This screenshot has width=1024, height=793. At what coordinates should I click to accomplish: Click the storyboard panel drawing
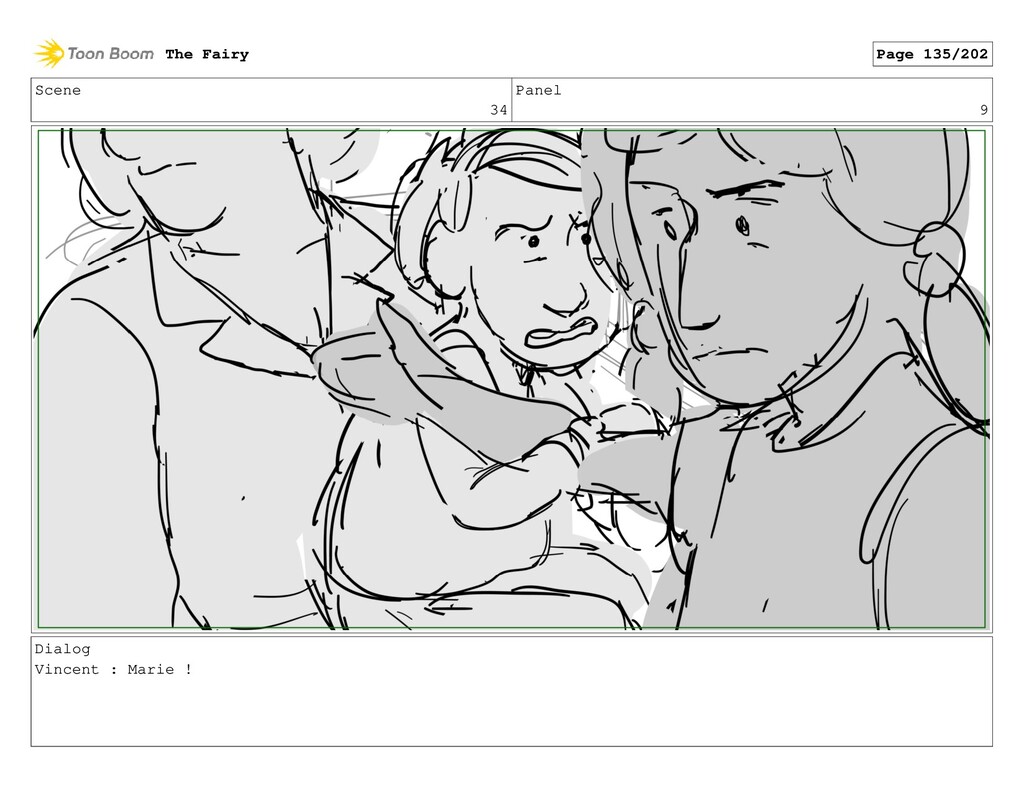pos(511,379)
